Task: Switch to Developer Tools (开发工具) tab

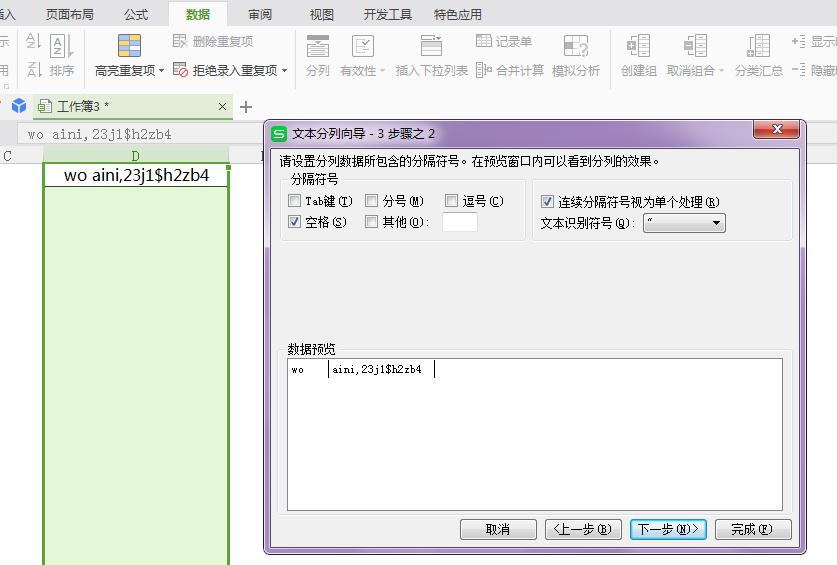Action: (388, 14)
